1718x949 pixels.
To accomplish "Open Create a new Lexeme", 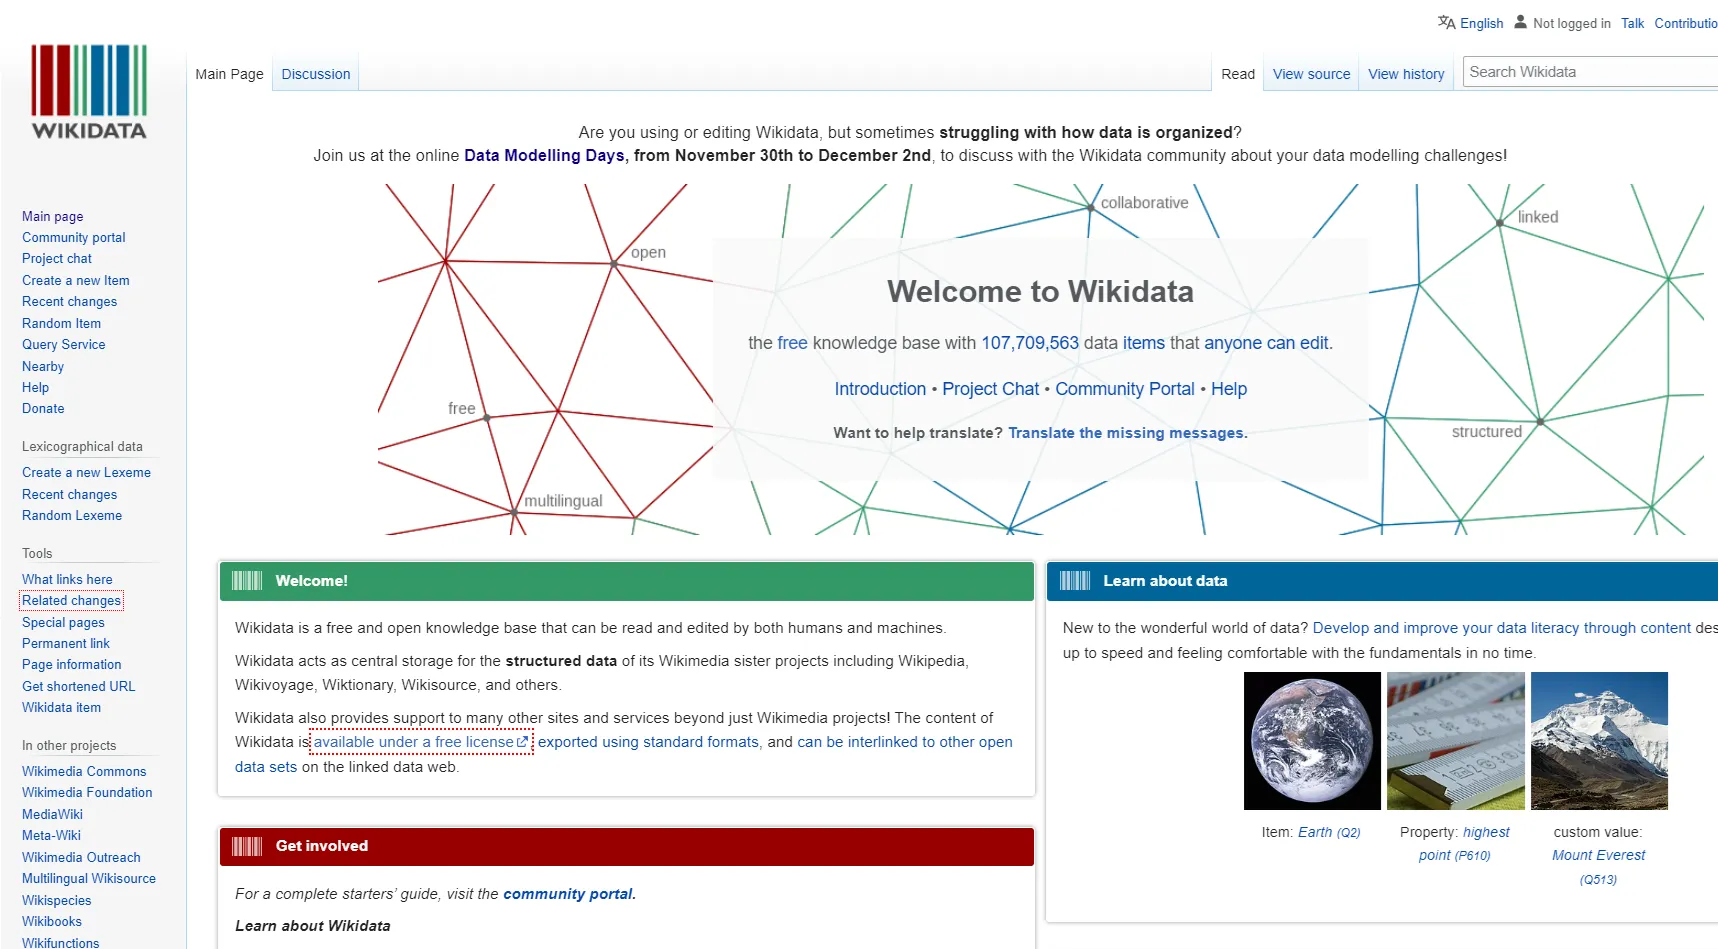I will (86, 472).
